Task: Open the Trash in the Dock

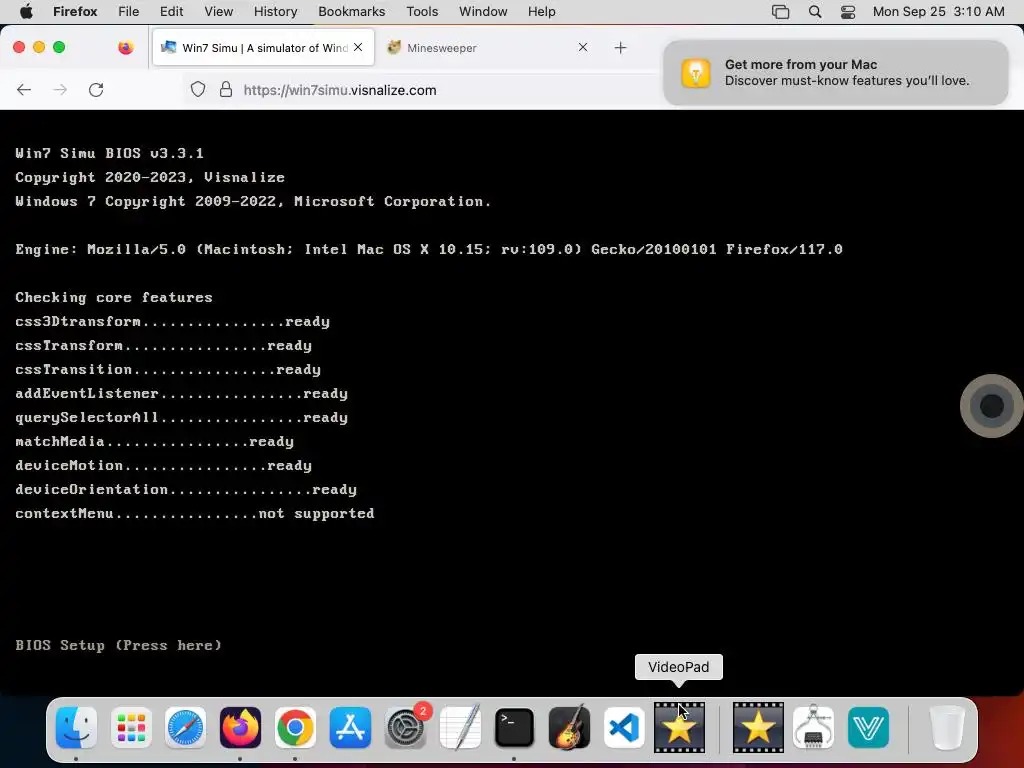Action: [947, 727]
